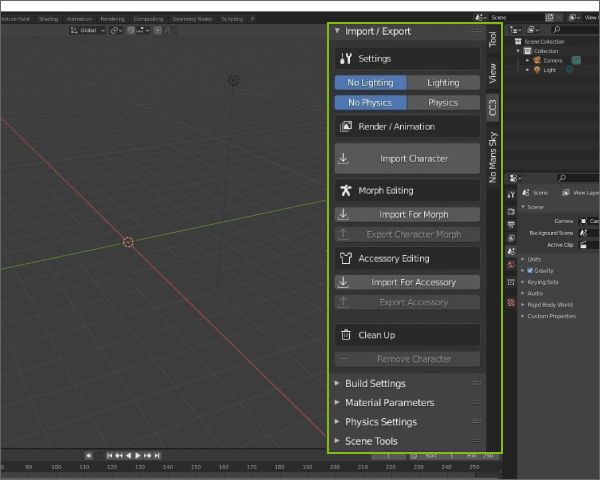Open the pivot point dropdown

tap(116, 30)
